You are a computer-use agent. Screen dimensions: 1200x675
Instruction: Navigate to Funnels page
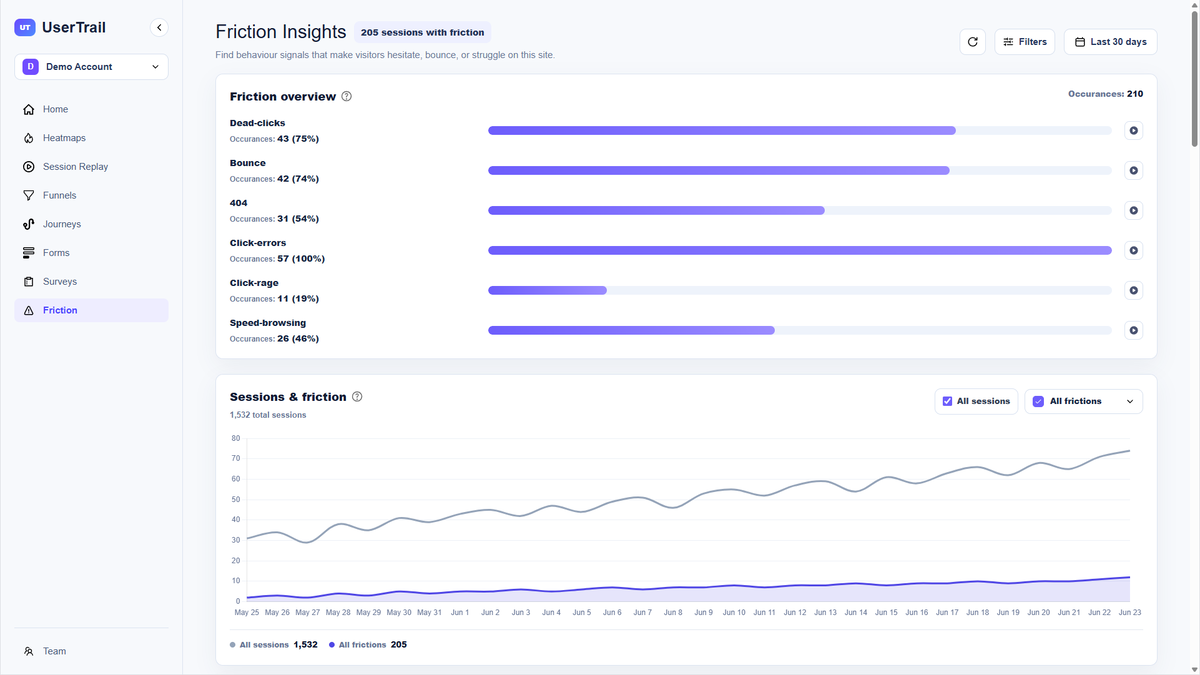coord(91,195)
